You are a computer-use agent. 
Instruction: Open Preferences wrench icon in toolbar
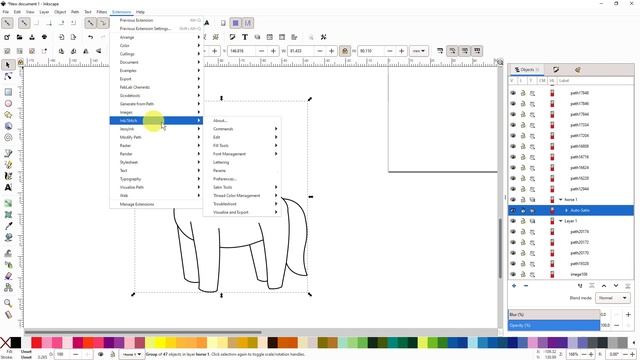(323, 37)
